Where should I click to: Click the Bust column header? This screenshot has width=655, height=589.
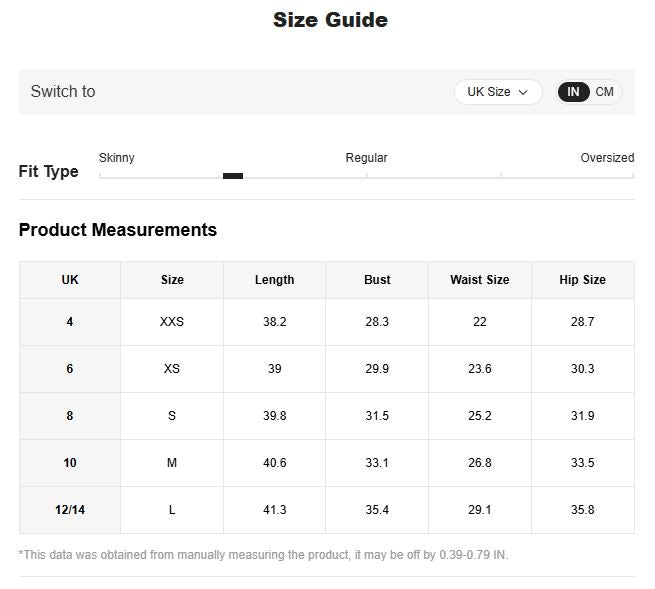[377, 280]
